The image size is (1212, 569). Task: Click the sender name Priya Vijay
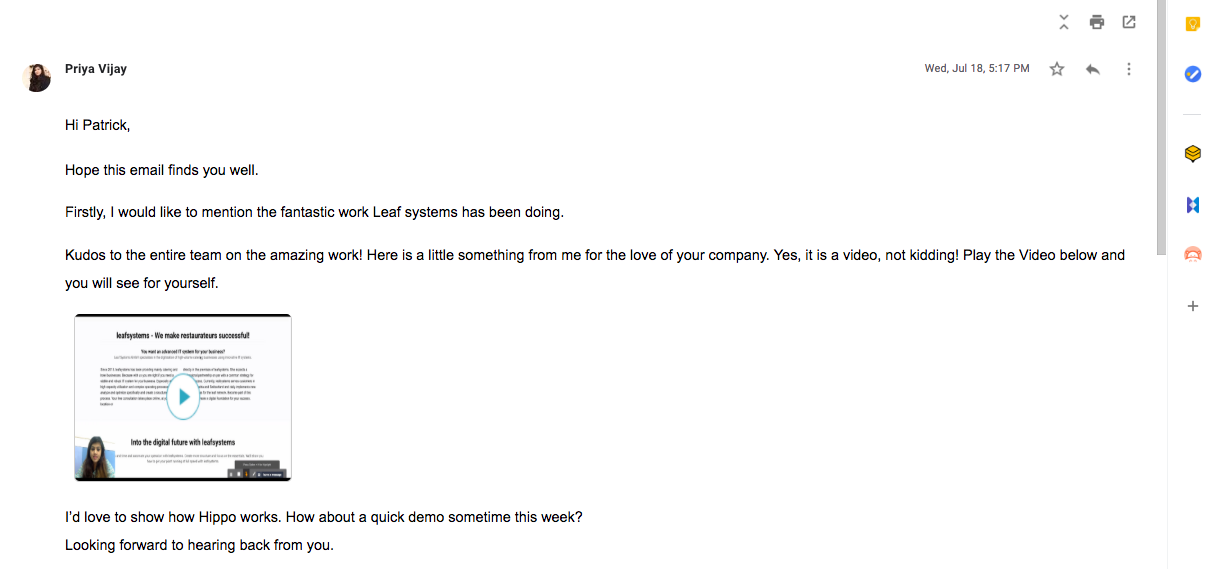(x=95, y=69)
